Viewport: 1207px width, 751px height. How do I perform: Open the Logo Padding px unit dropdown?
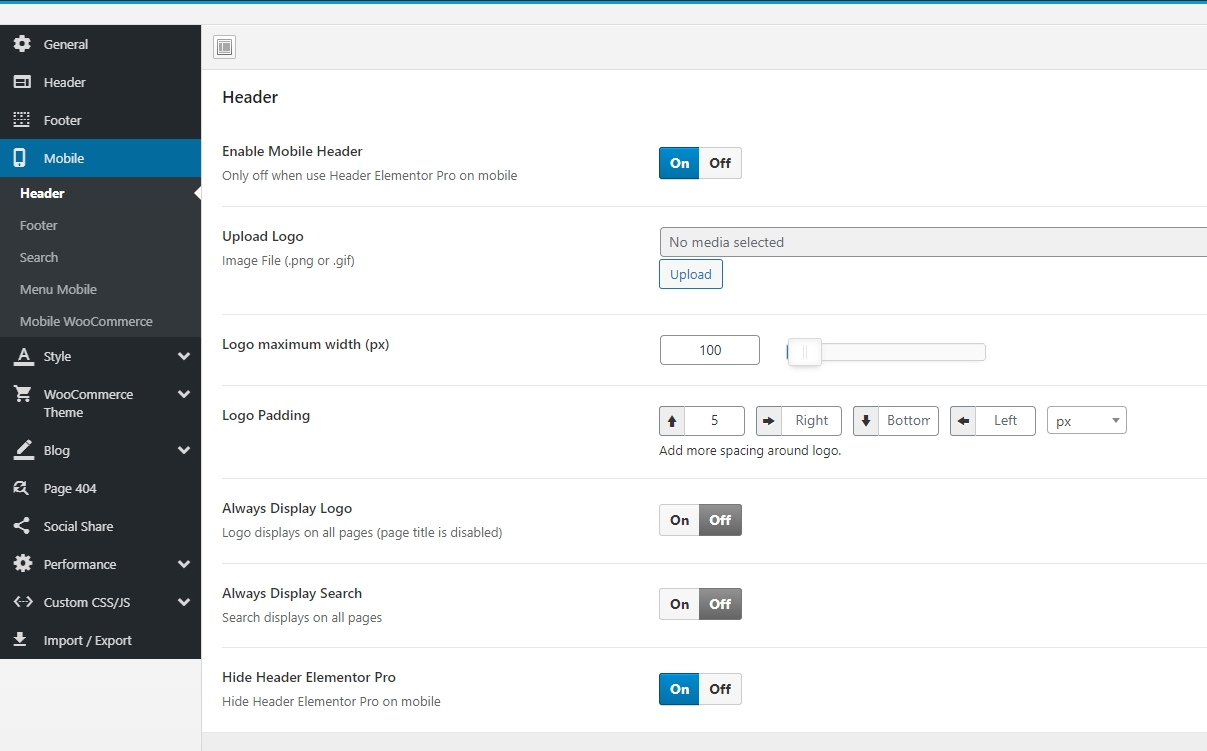[1086, 421]
